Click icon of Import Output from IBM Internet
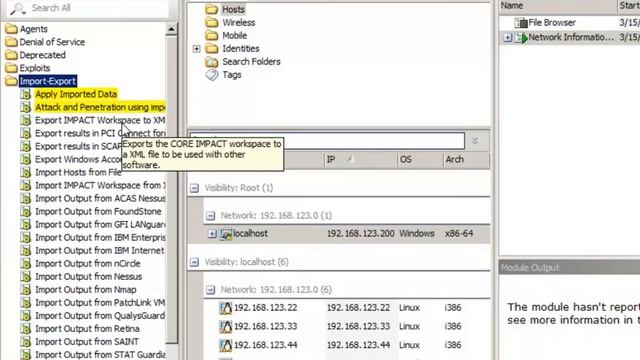The width and height of the screenshot is (640, 360). point(25,250)
